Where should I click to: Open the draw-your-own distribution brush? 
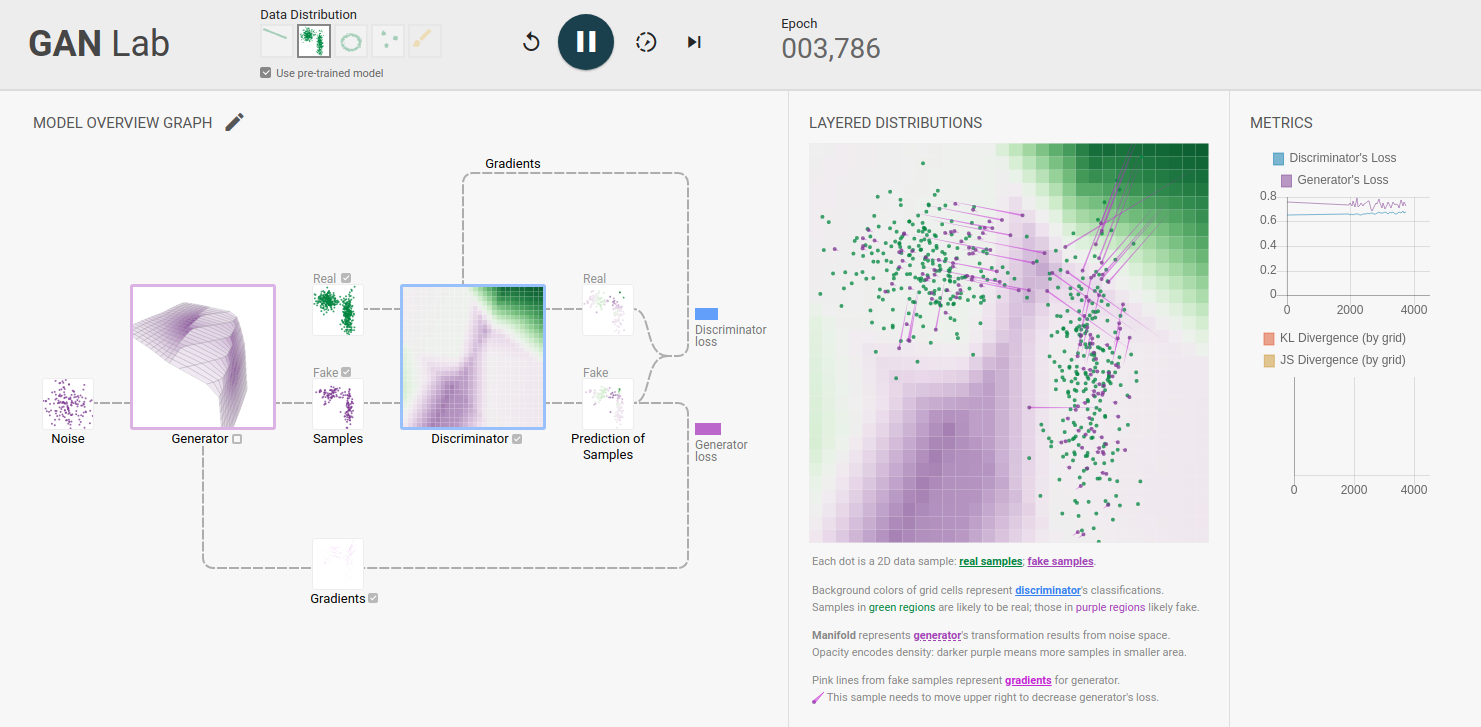point(424,41)
